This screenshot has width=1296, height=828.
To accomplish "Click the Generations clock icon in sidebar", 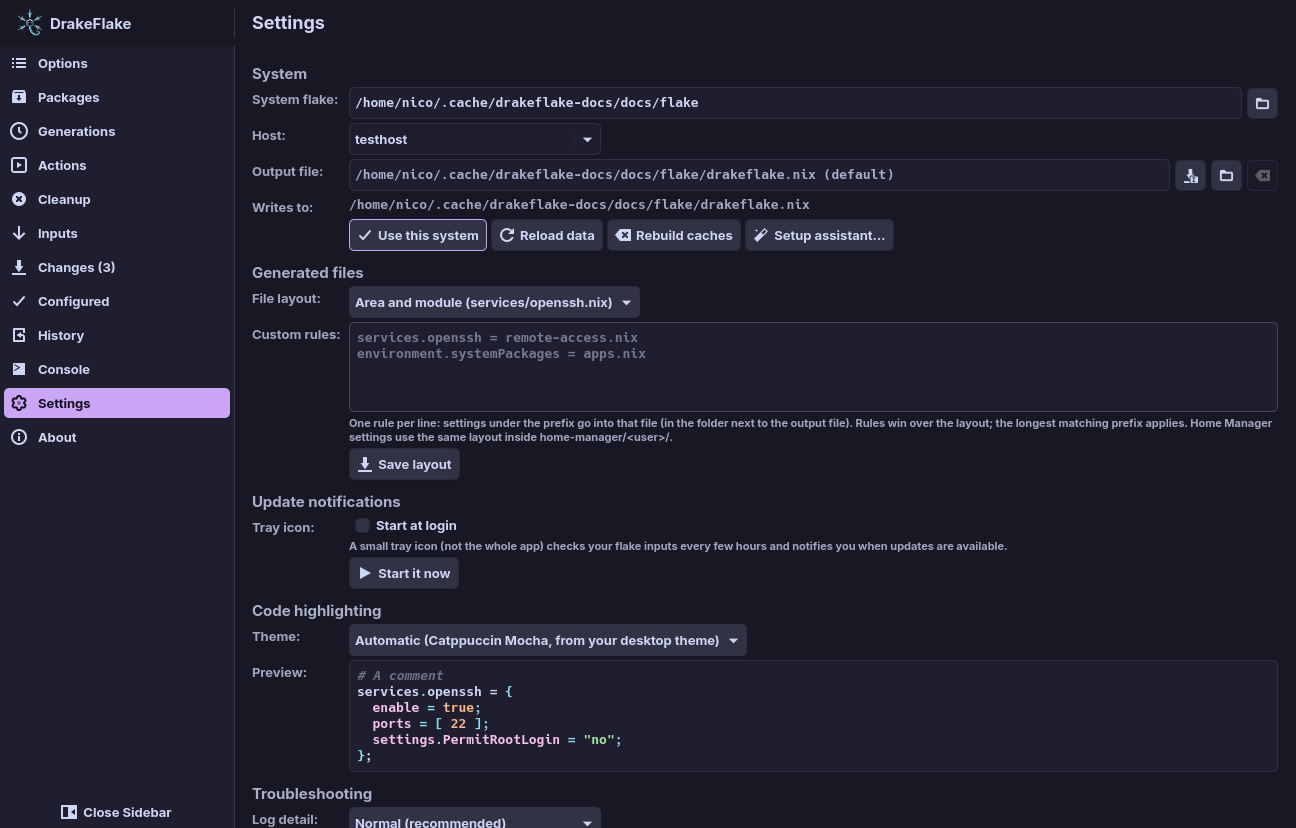I will tap(19, 131).
